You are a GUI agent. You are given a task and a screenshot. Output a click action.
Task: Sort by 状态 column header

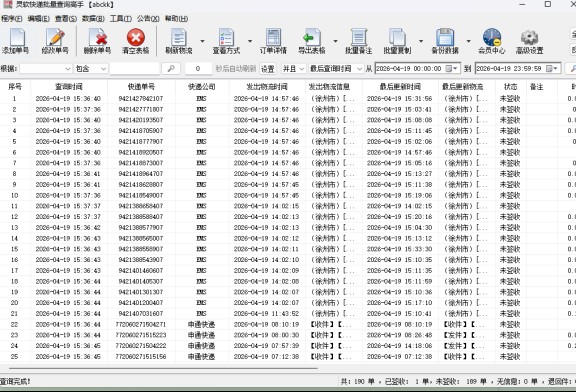click(x=510, y=87)
